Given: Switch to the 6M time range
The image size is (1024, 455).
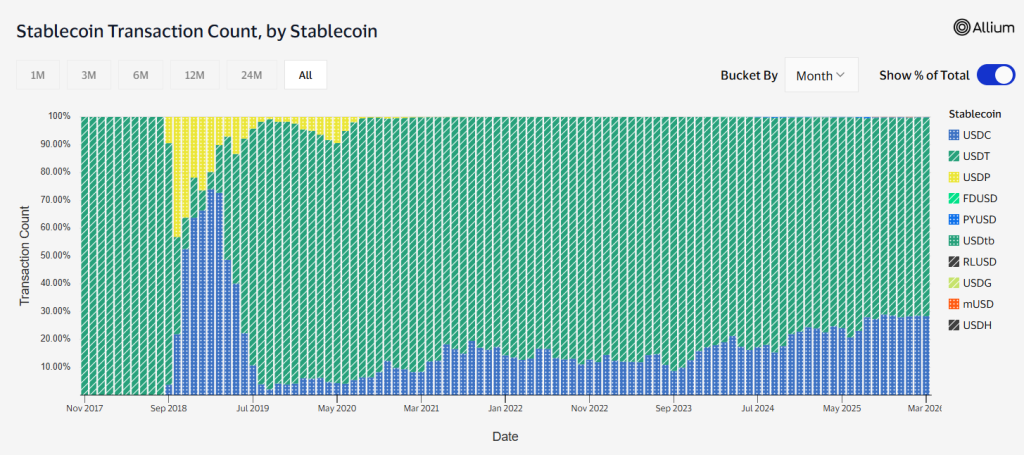Looking at the screenshot, I should tap(140, 75).
